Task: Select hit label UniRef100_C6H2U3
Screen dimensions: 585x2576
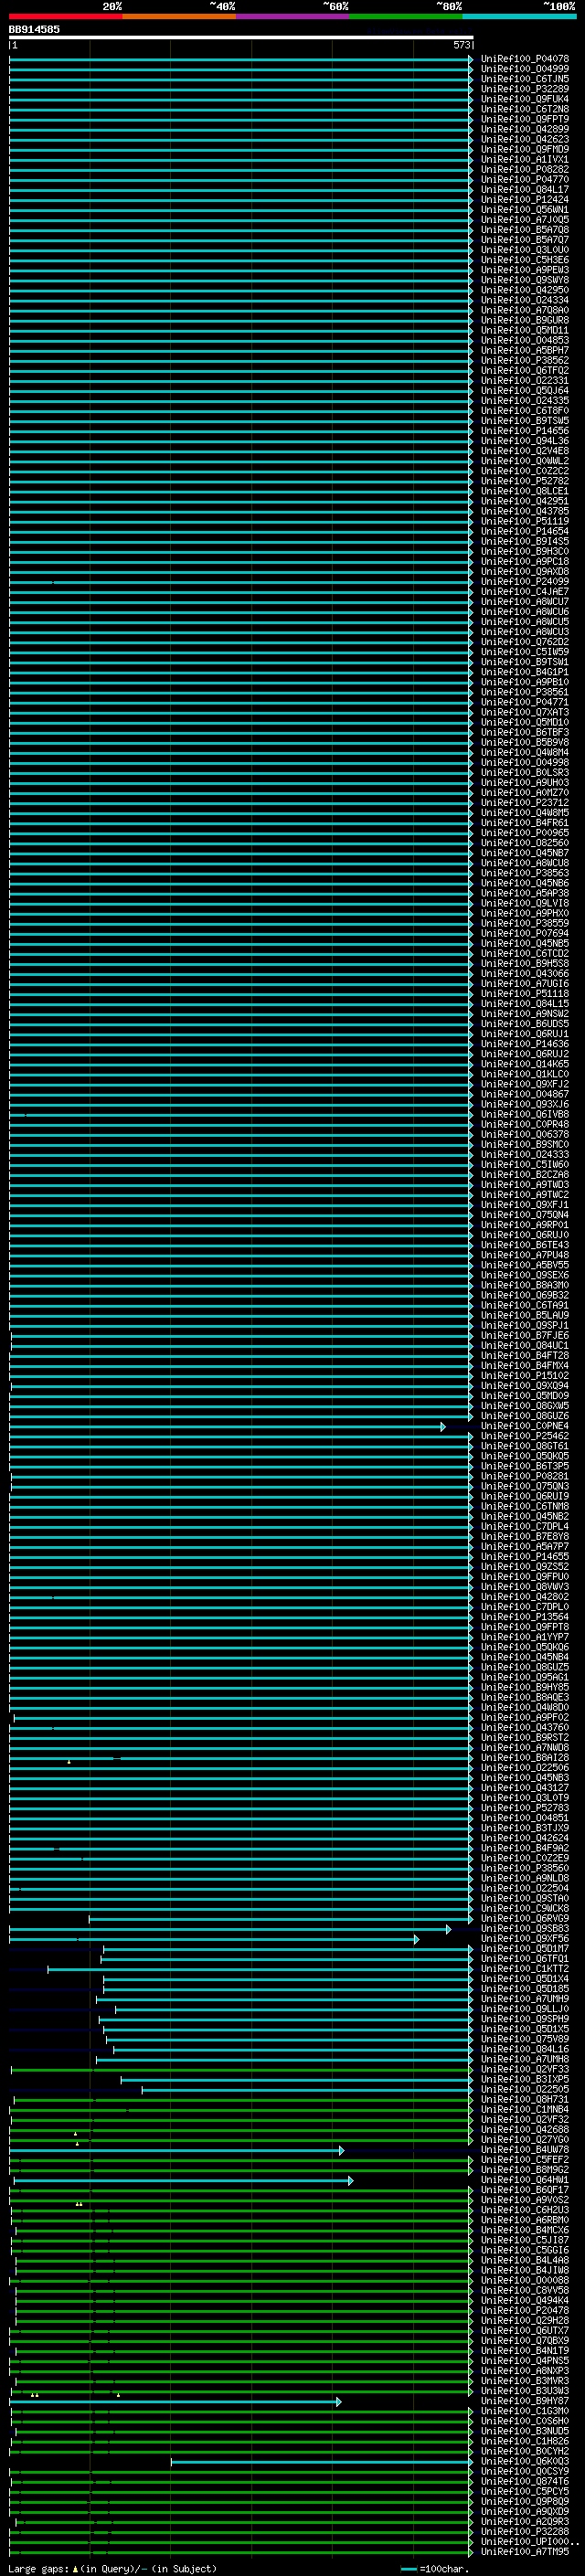Action: click(x=525, y=2209)
